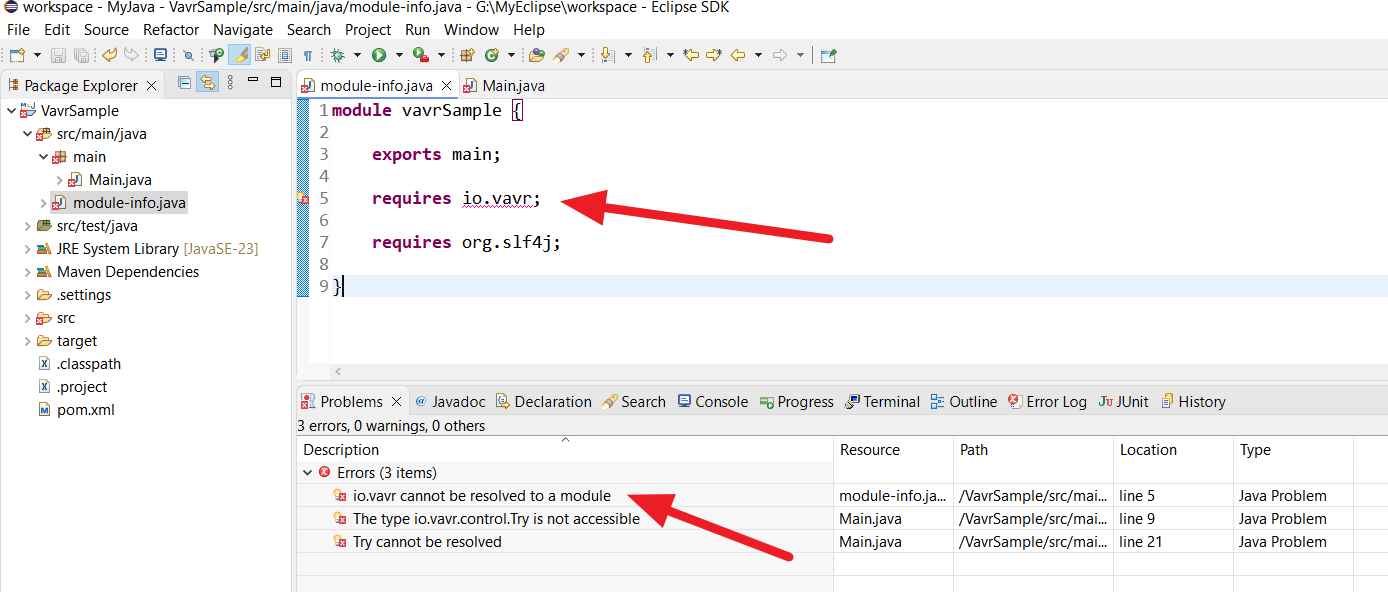The width and height of the screenshot is (1388, 592).
Task: Open the Run button dropdown arrow
Action: click(399, 56)
